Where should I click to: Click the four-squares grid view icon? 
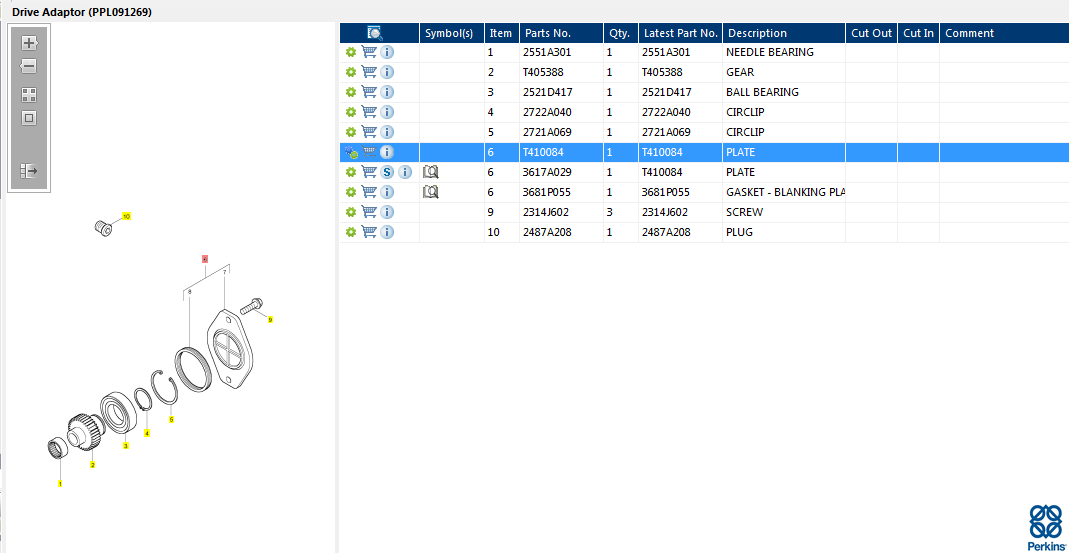click(29, 95)
